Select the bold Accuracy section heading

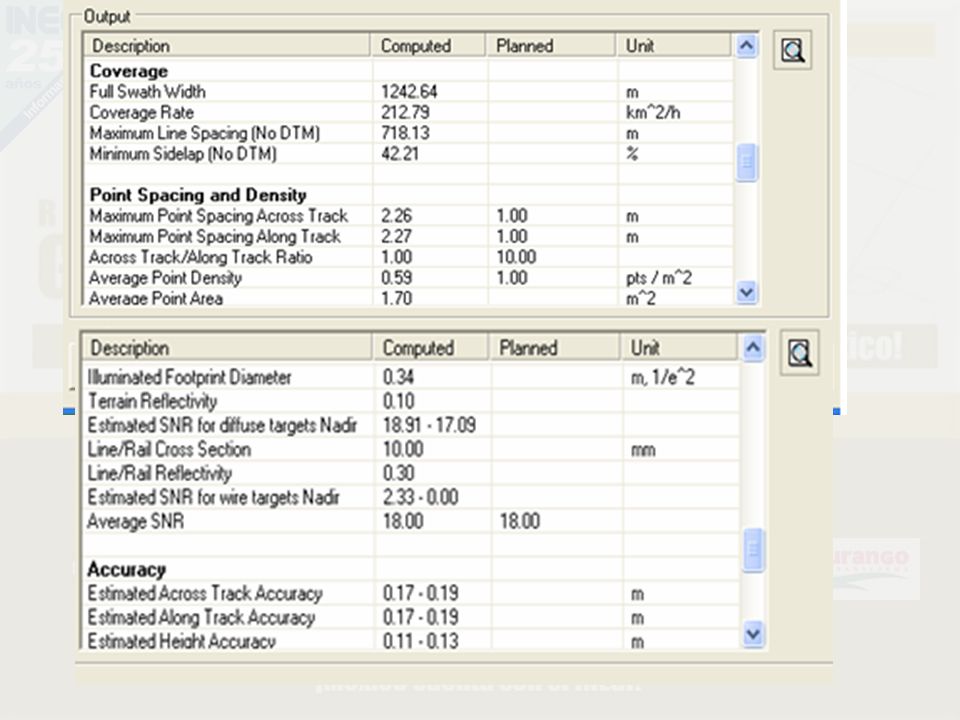point(127,569)
